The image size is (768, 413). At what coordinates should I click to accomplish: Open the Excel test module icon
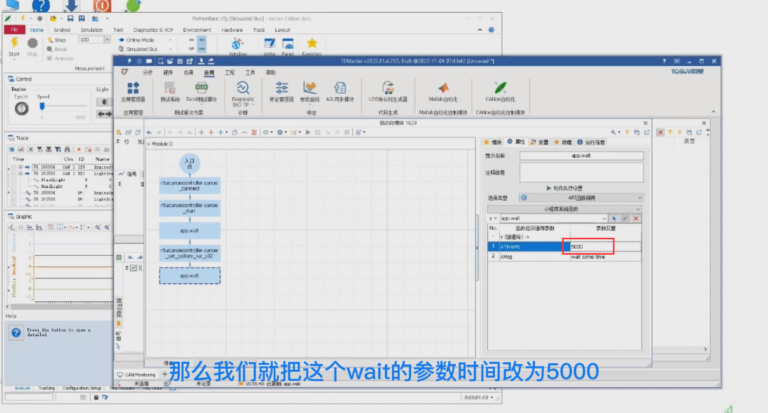tap(201, 88)
